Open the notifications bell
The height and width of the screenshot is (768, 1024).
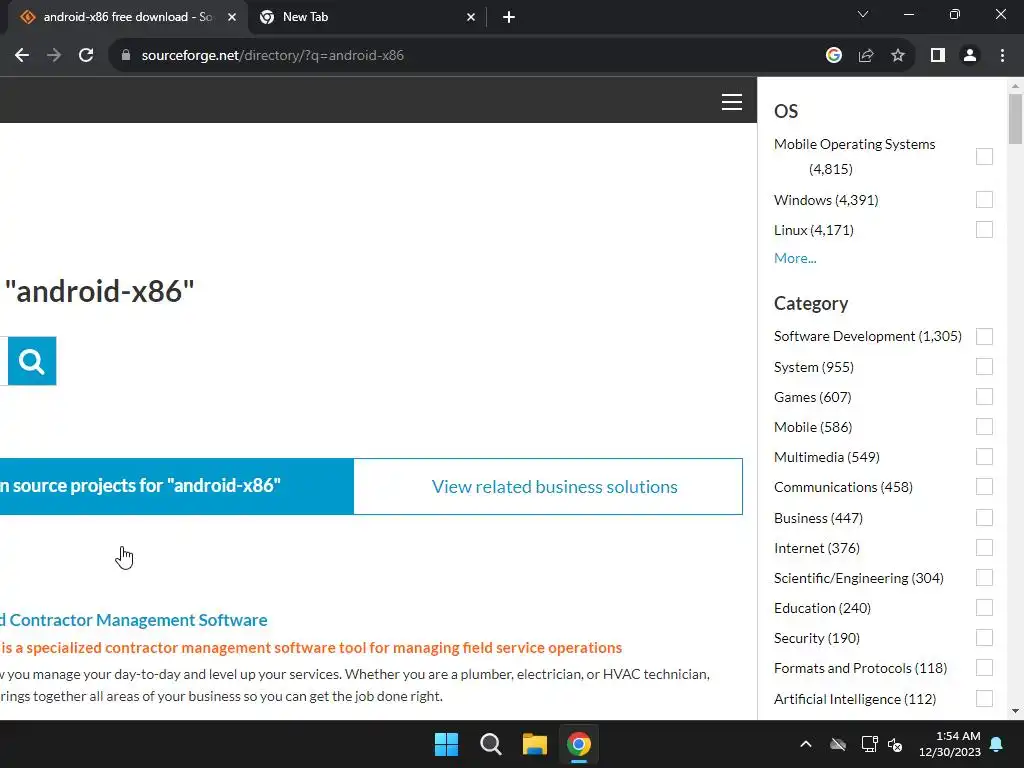coord(997,744)
